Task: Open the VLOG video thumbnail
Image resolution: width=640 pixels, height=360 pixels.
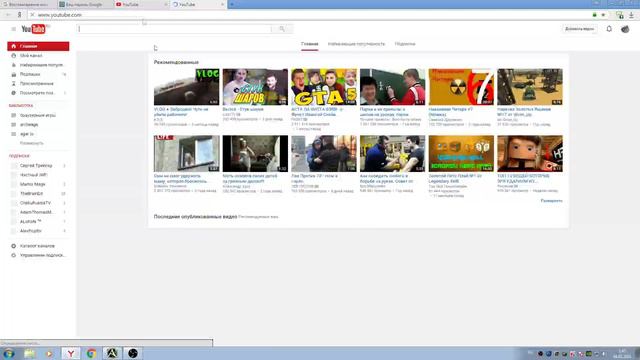Action: coord(187,87)
